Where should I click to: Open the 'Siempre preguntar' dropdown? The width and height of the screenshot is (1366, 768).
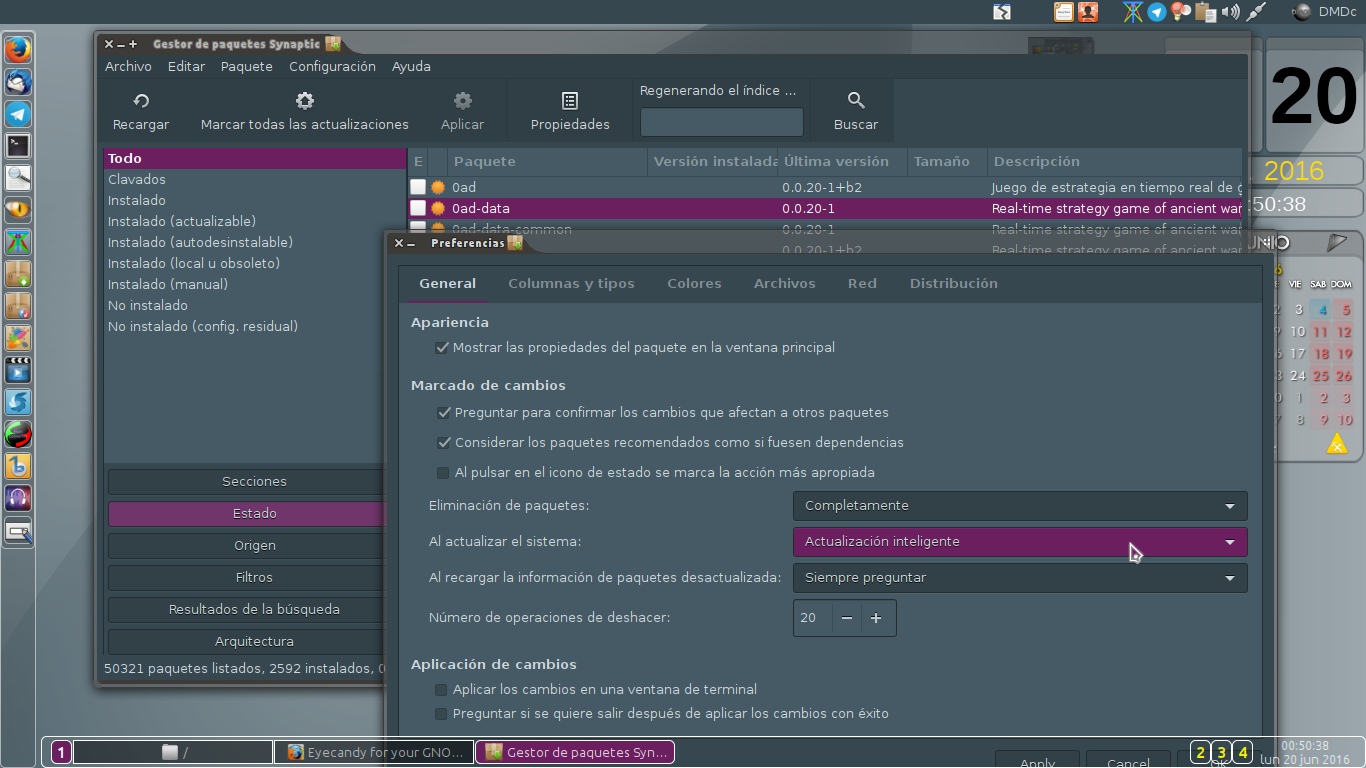1020,578
